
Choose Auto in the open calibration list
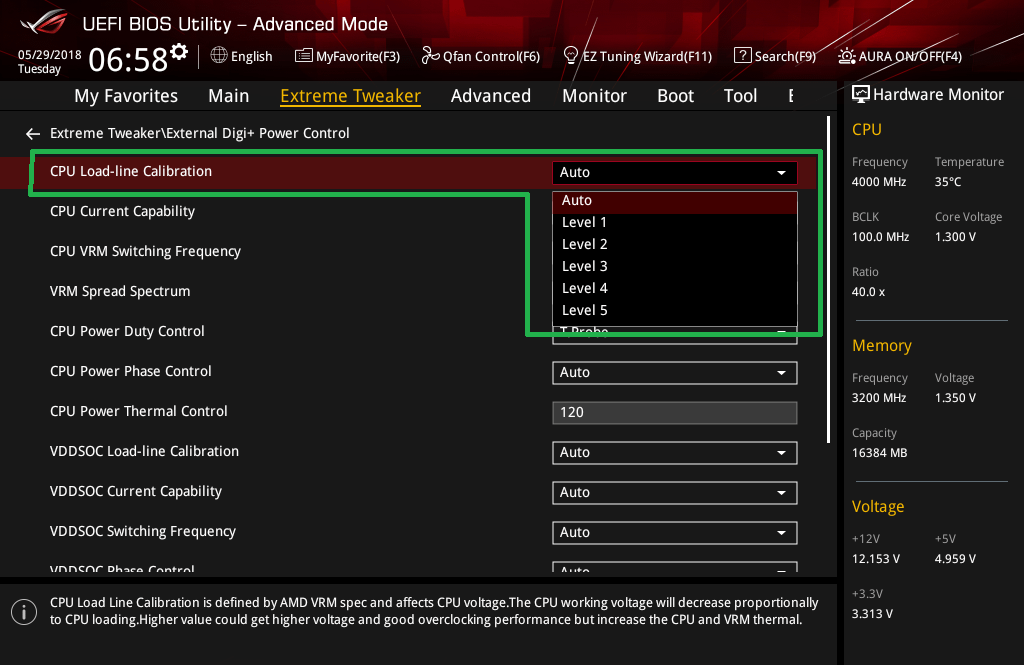675,201
